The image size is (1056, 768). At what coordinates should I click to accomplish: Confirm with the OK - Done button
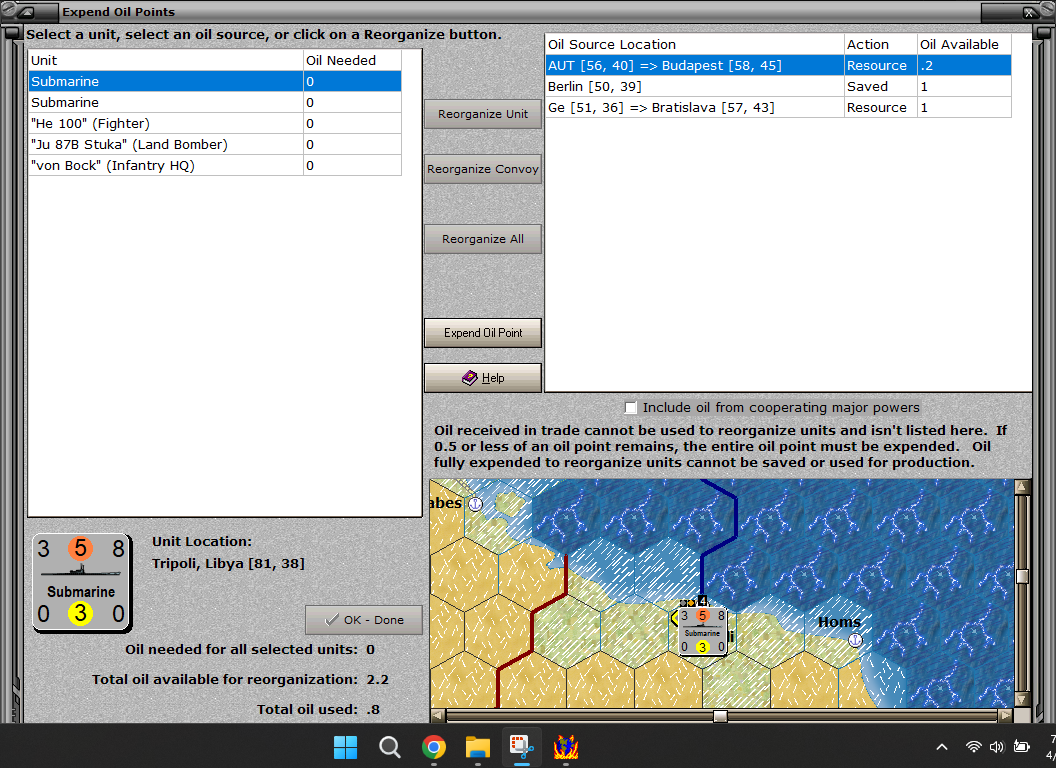pos(363,619)
